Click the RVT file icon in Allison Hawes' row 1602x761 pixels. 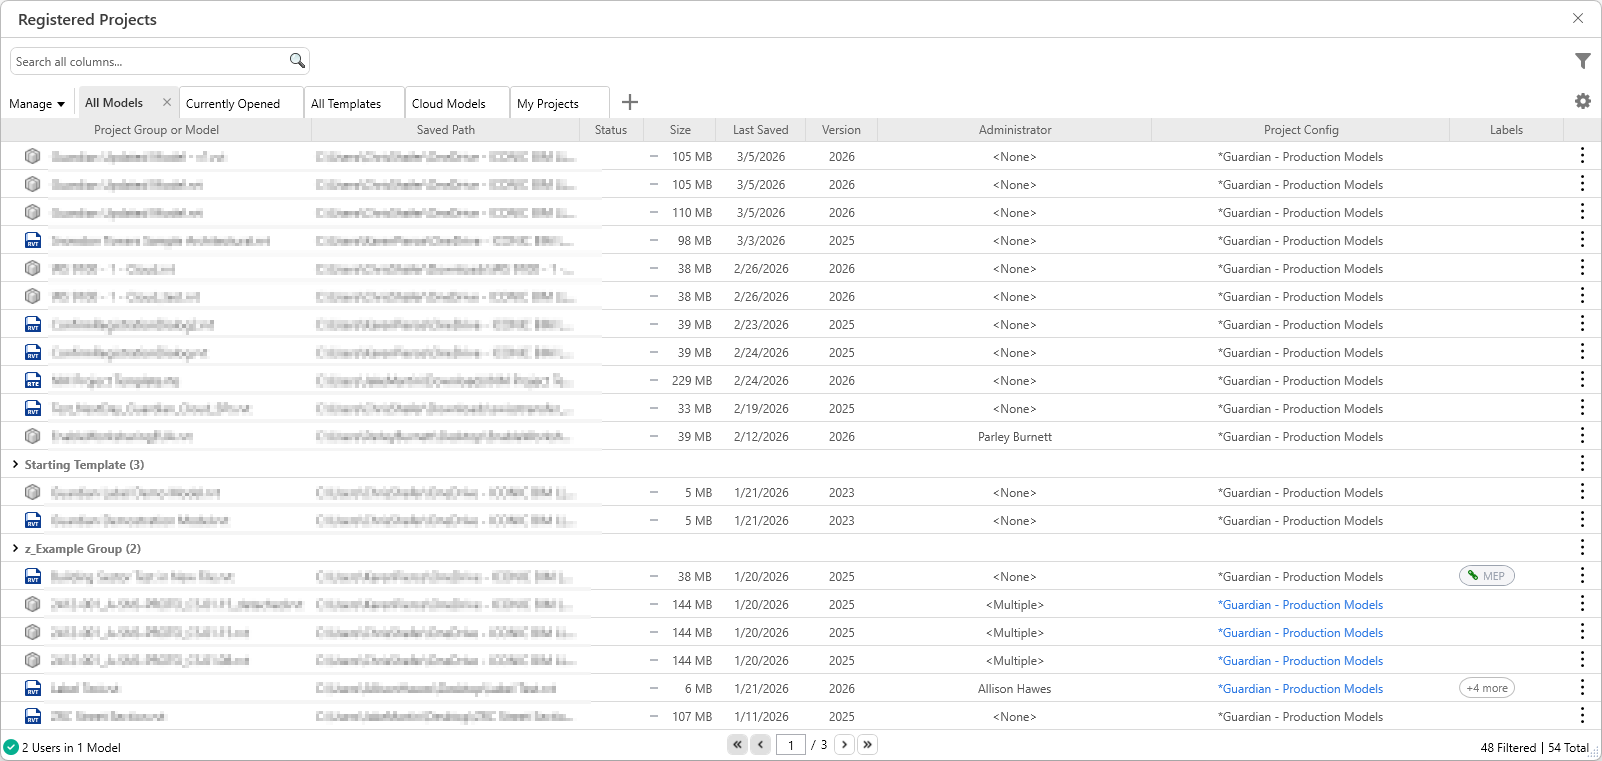tap(33, 688)
